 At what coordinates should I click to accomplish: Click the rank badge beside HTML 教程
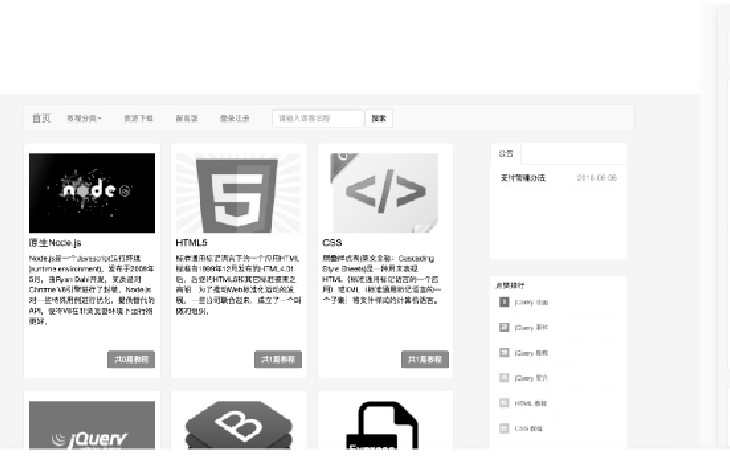click(504, 403)
